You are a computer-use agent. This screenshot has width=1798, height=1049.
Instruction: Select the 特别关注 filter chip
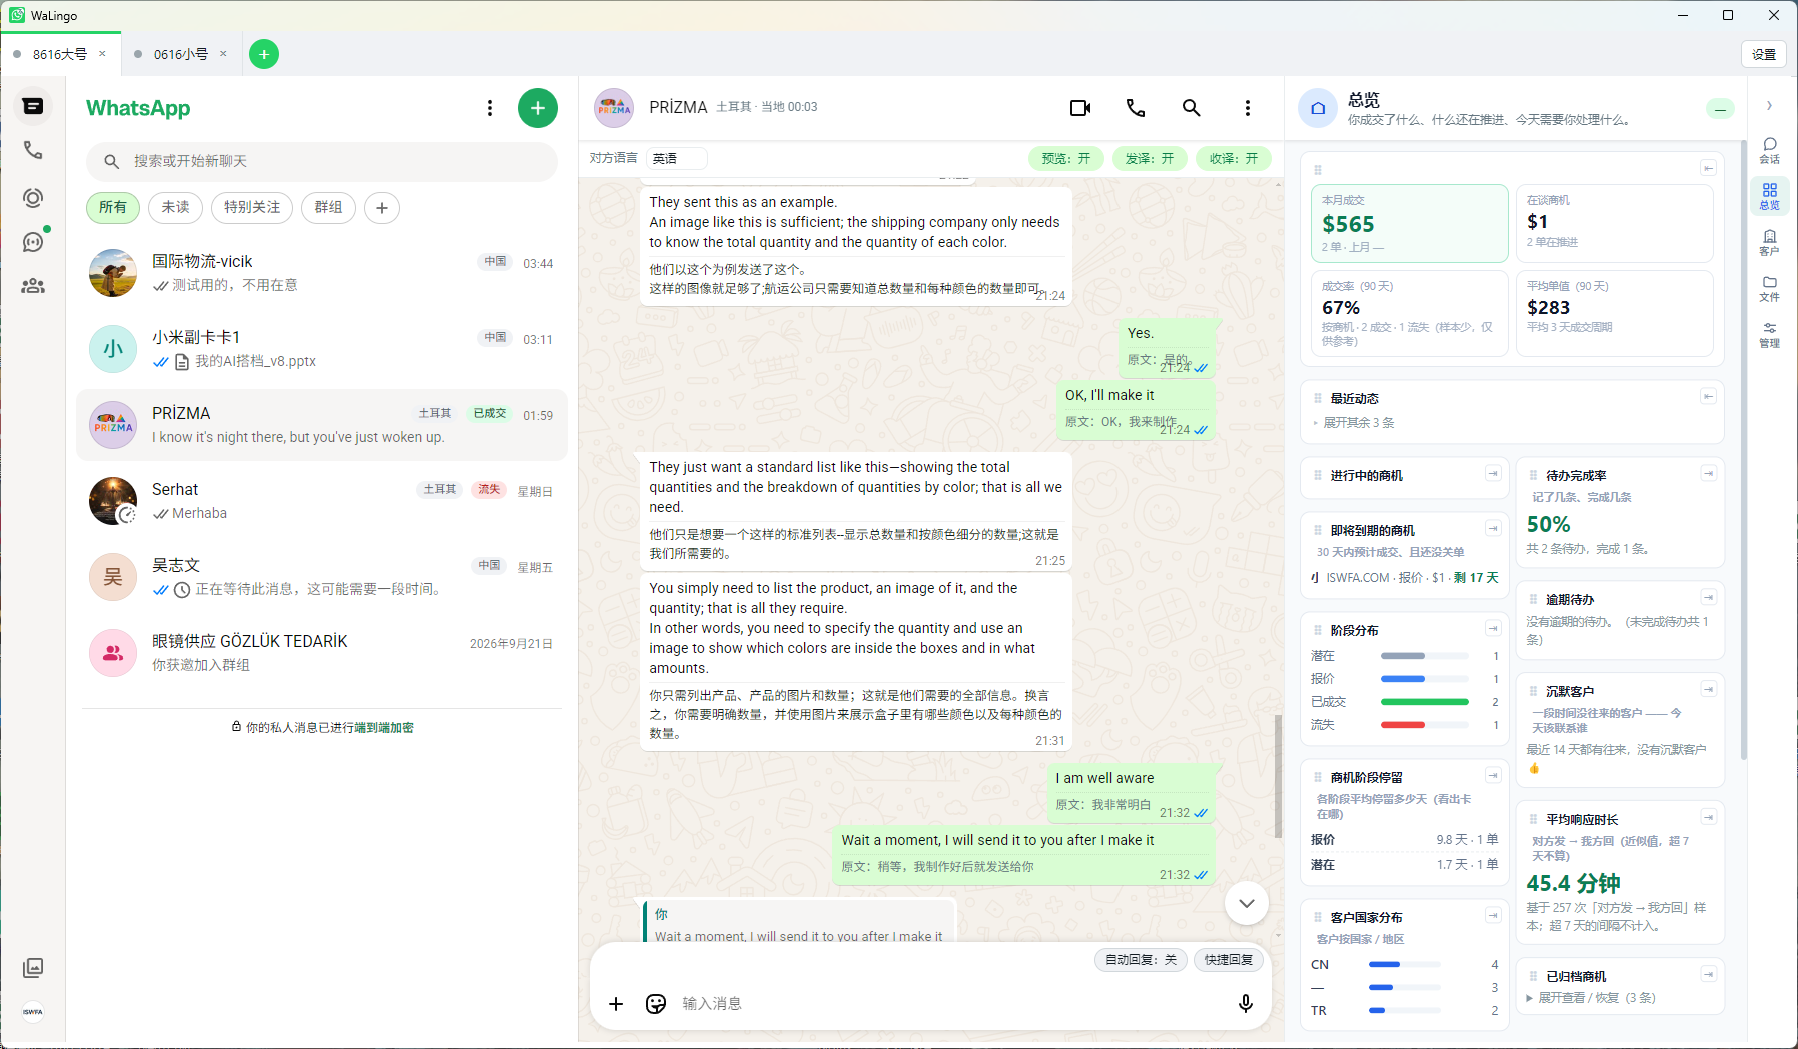(252, 207)
